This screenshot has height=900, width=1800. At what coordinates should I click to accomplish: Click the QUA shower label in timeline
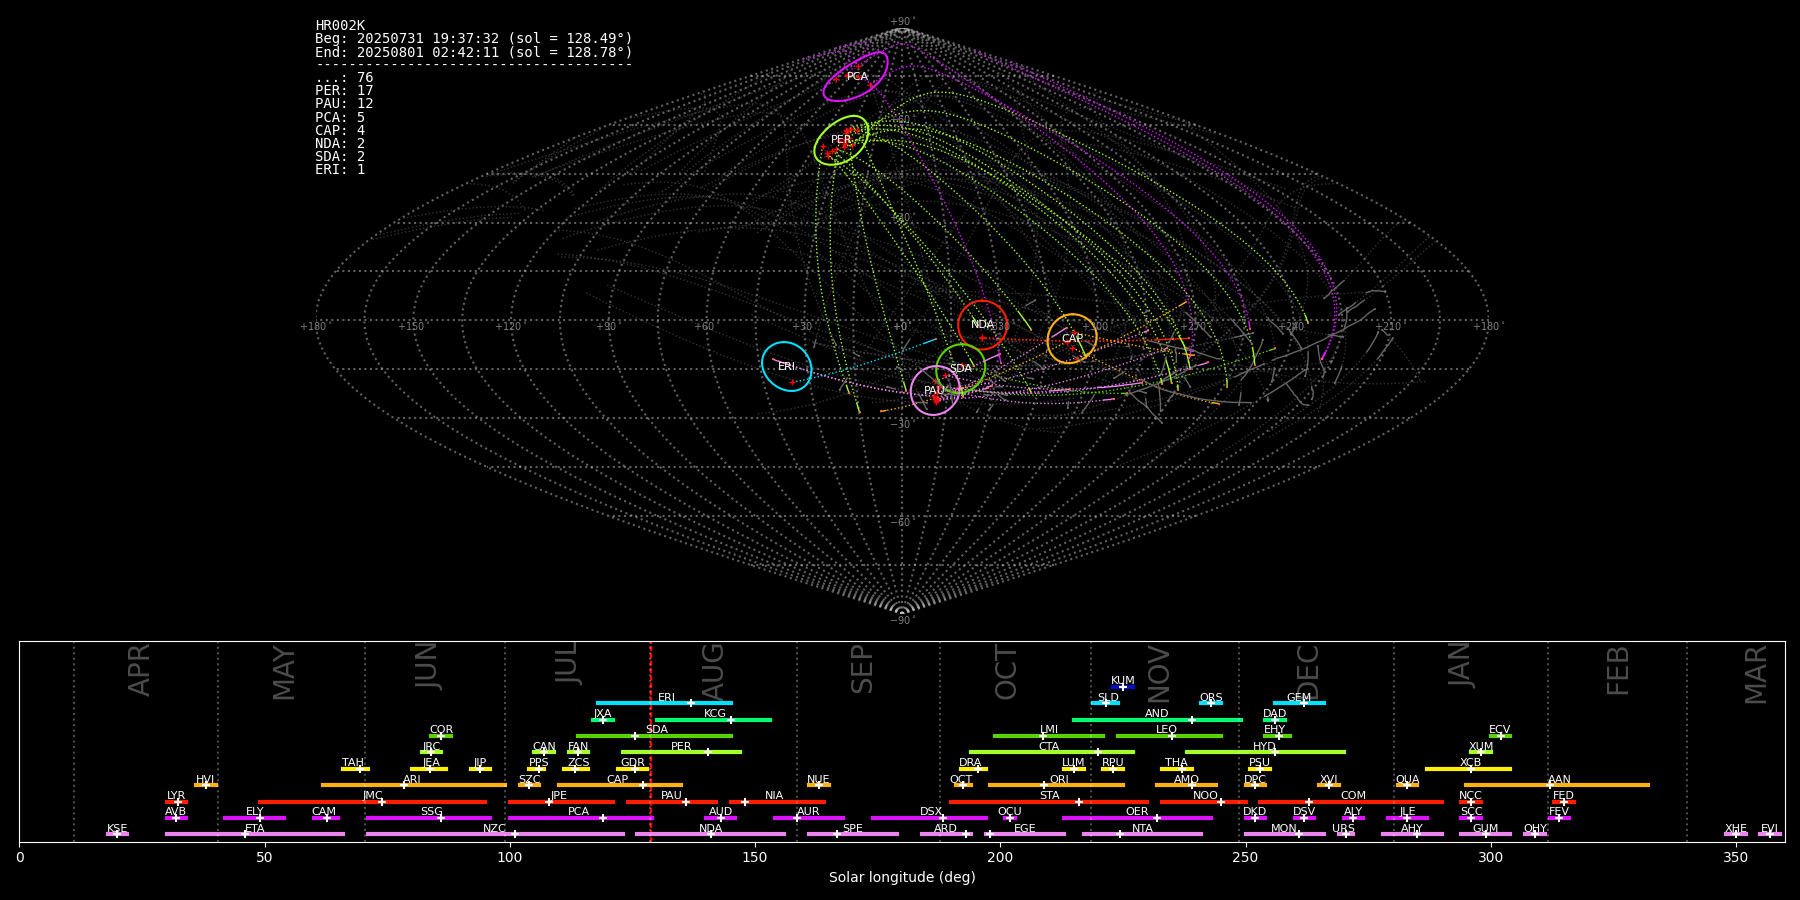(x=1407, y=779)
